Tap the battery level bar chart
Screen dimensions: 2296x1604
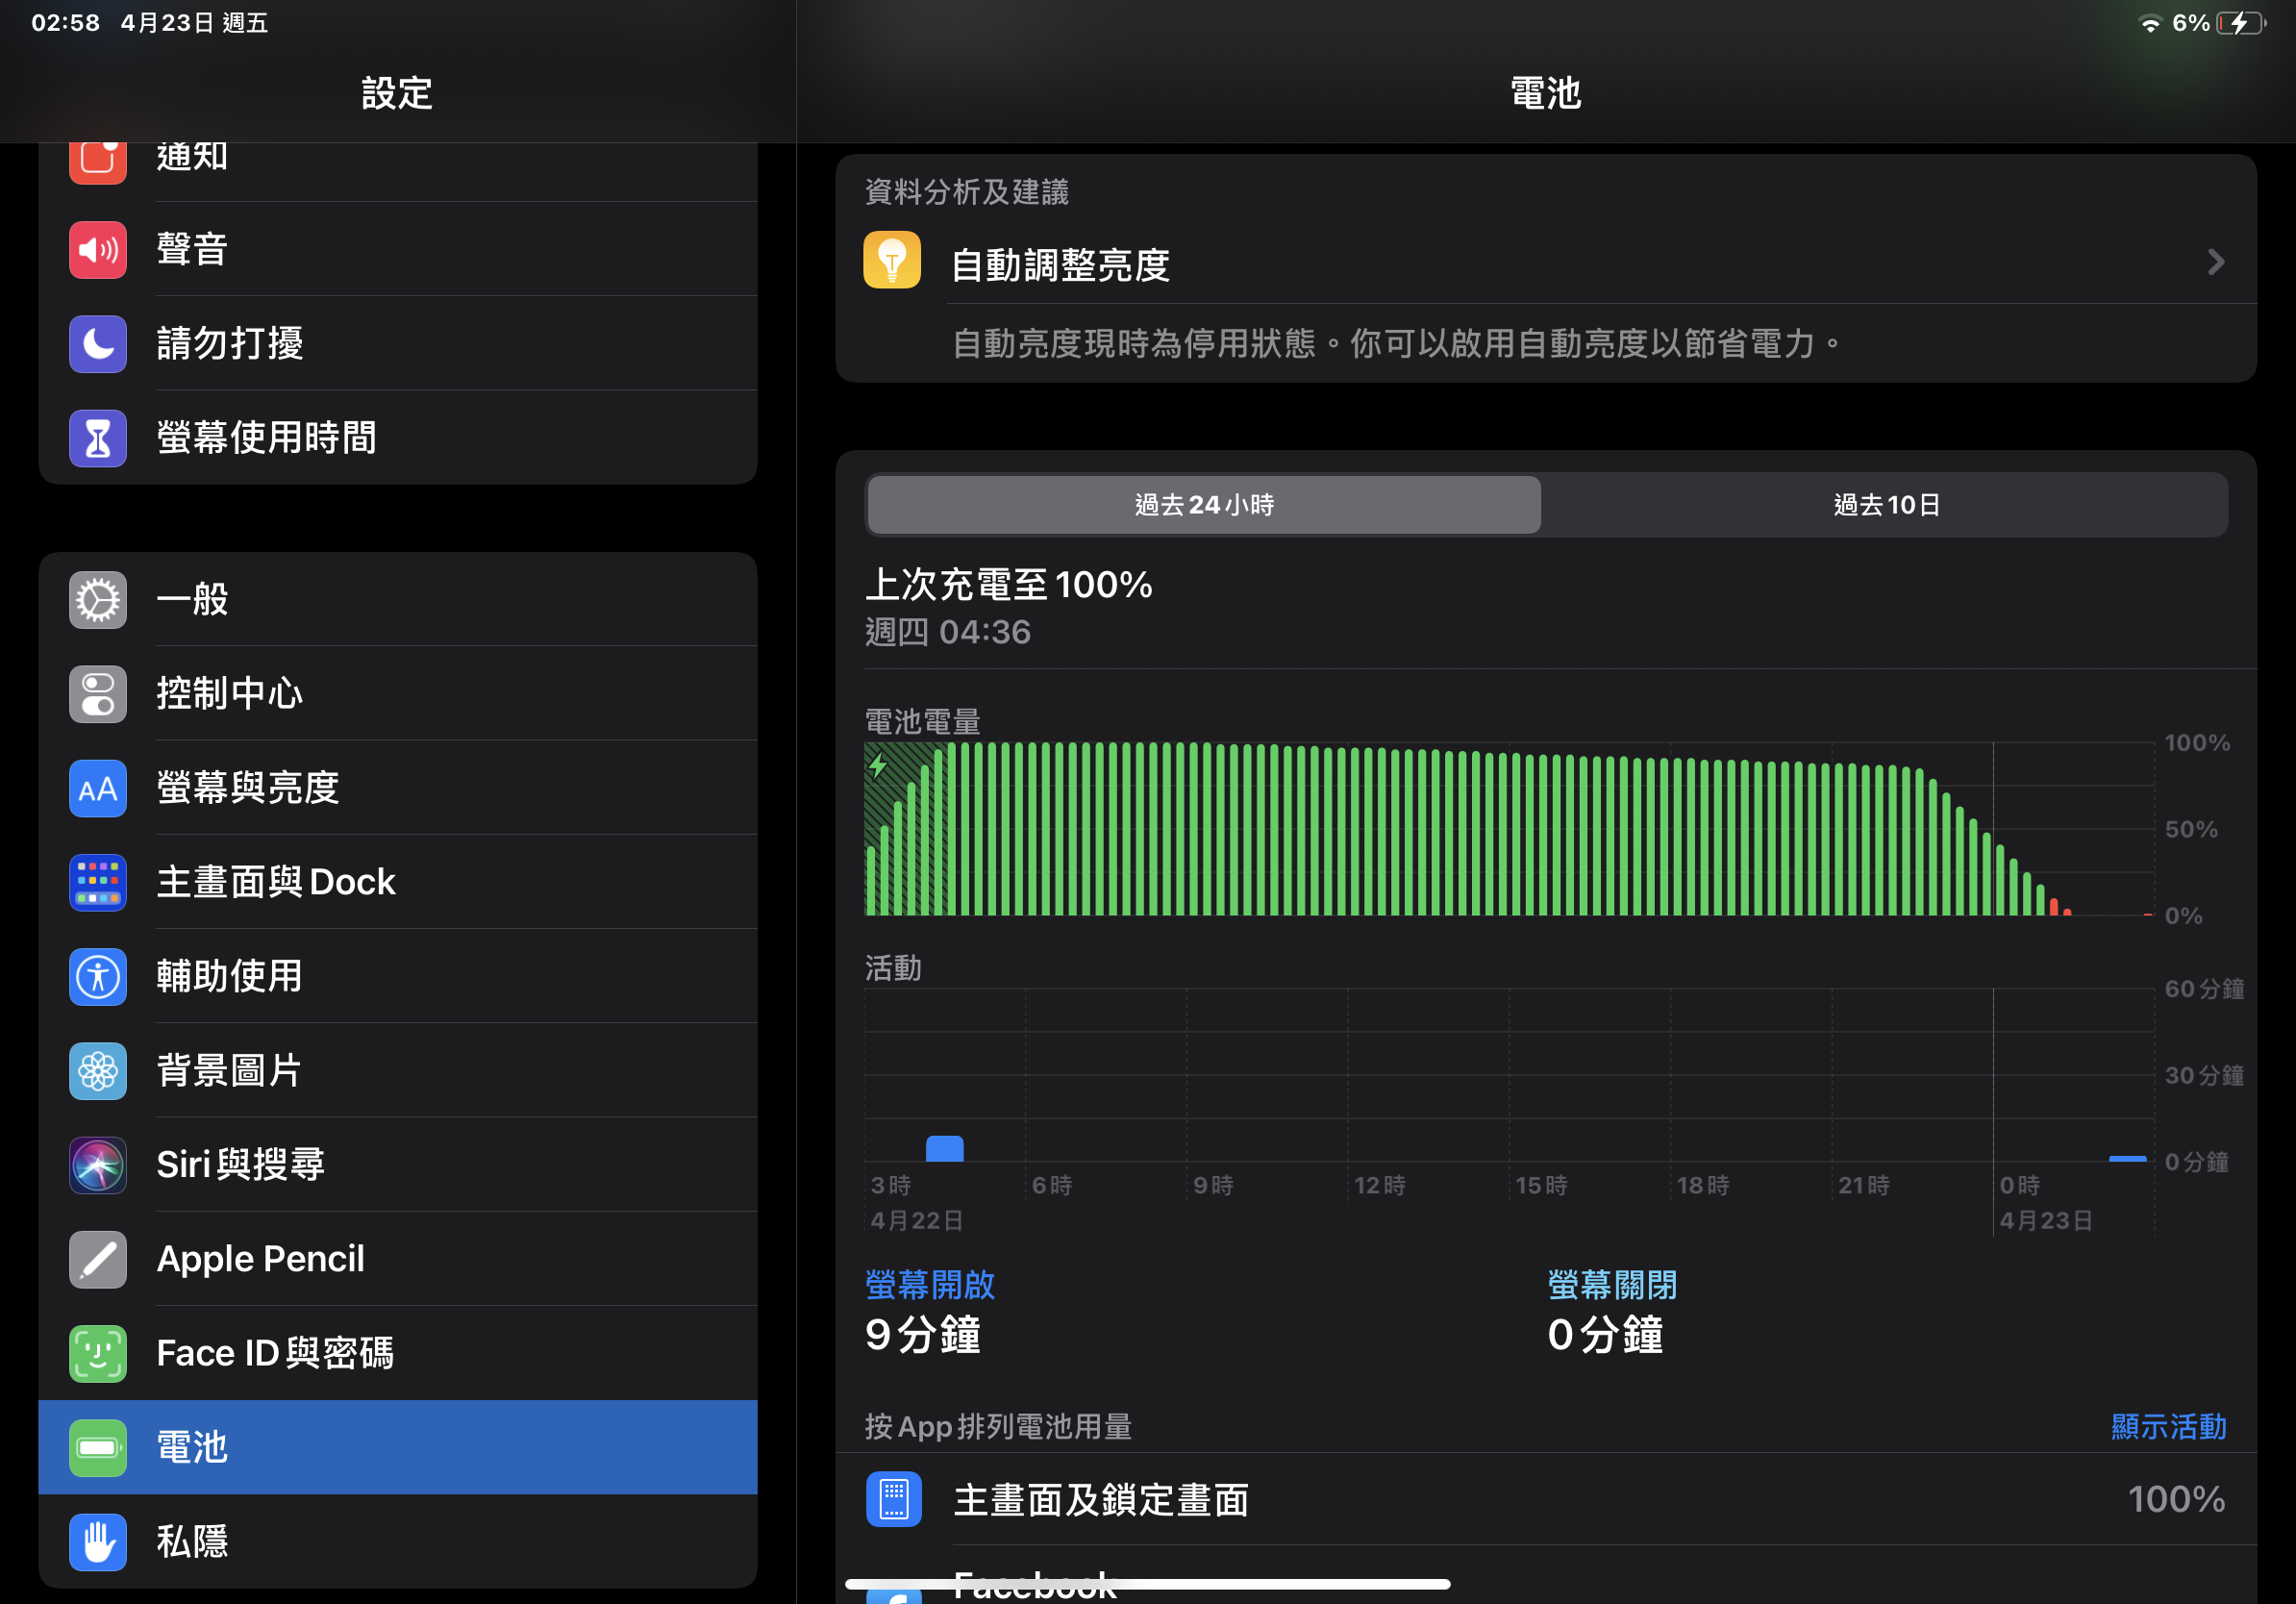pyautogui.click(x=1500, y=830)
